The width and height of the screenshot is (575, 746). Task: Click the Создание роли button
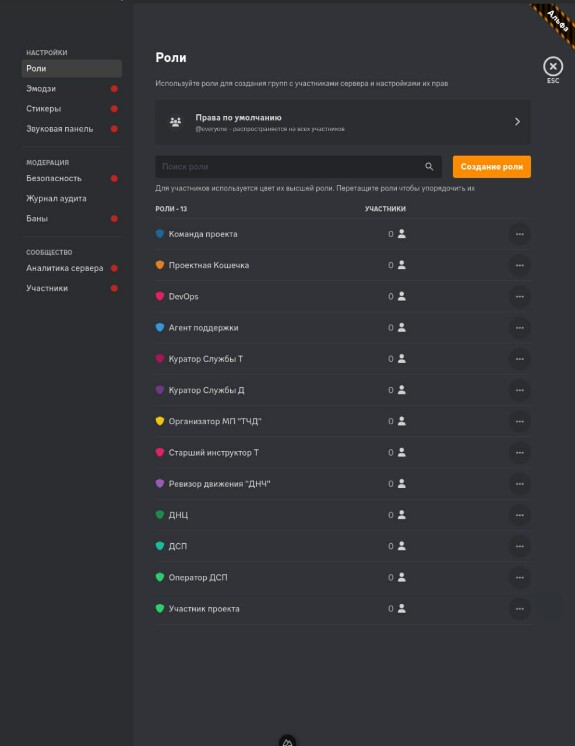pyautogui.click(x=492, y=167)
